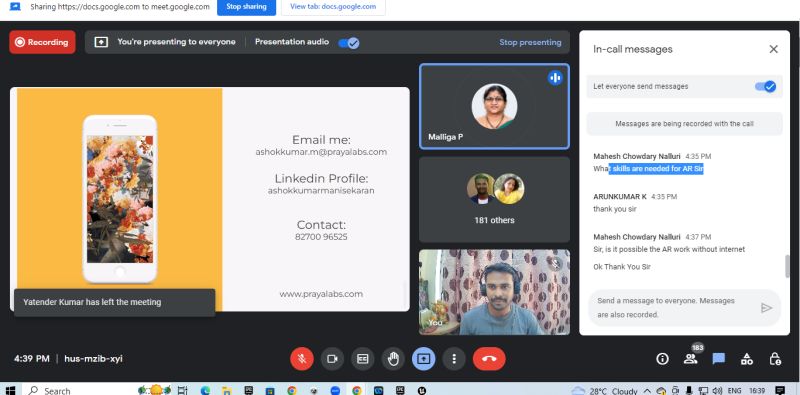The height and width of the screenshot is (395, 800).
Task: Leave call with red hang-up button
Action: click(489, 359)
